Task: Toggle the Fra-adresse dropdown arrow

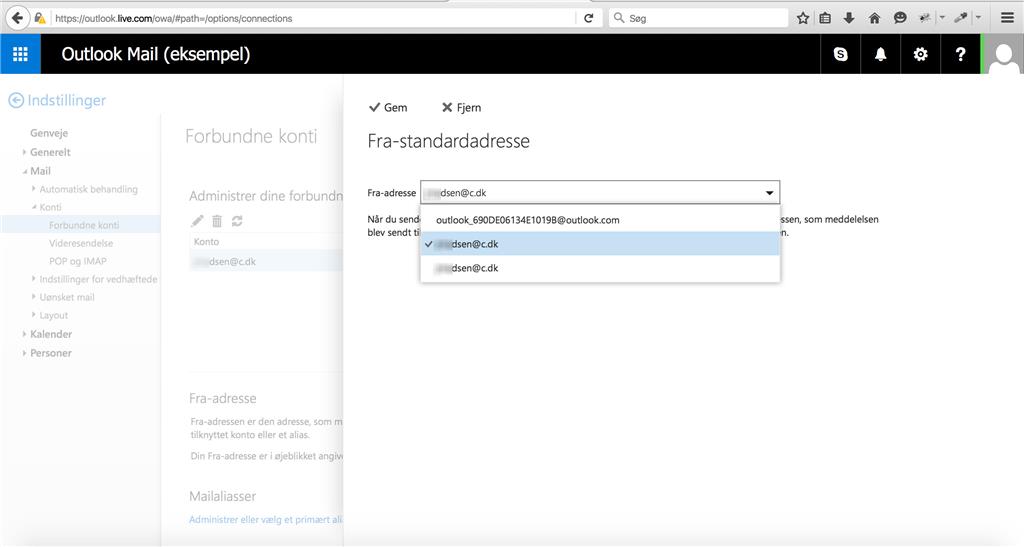Action: (x=769, y=193)
